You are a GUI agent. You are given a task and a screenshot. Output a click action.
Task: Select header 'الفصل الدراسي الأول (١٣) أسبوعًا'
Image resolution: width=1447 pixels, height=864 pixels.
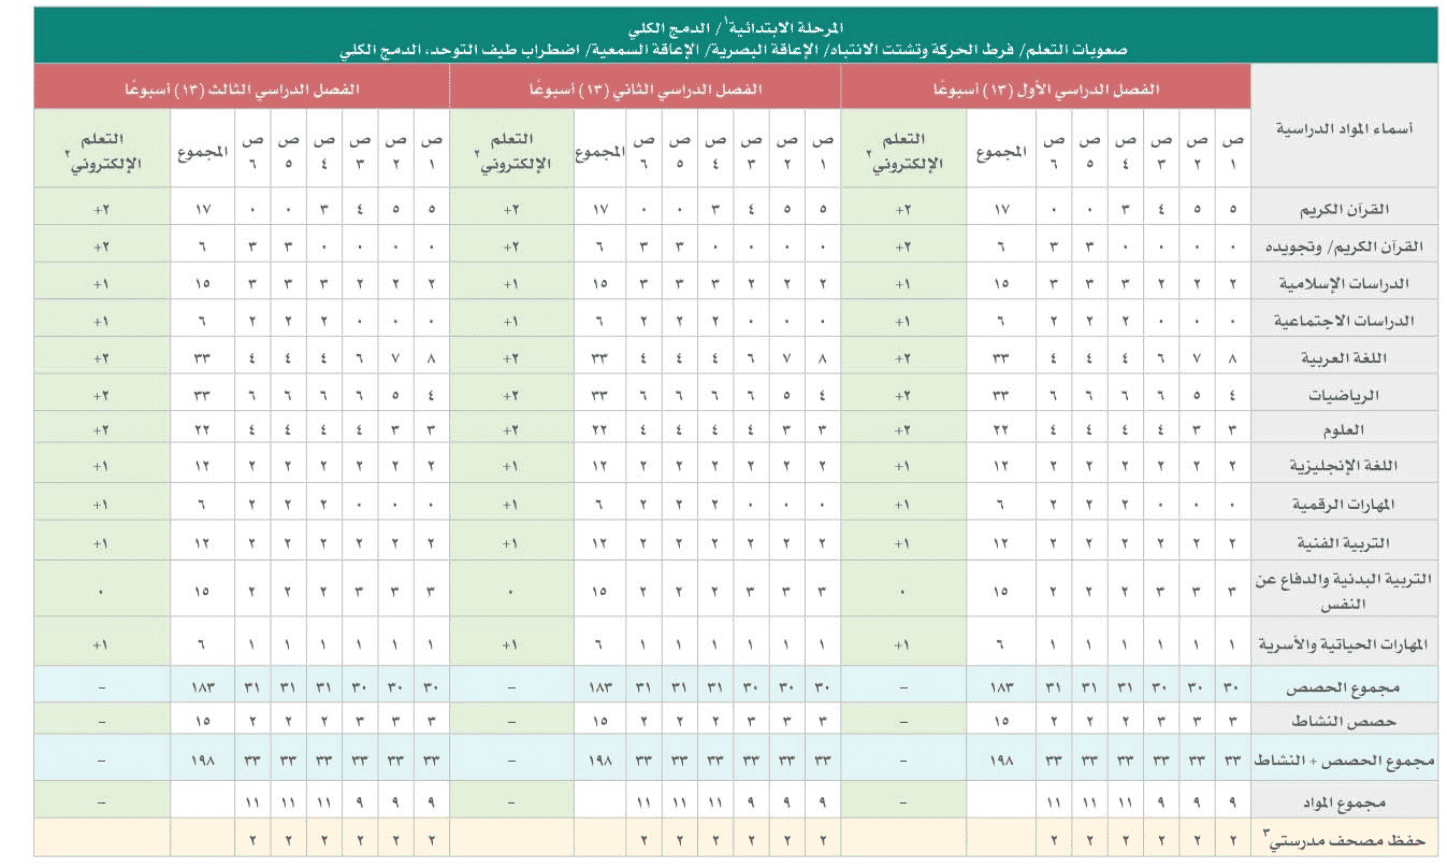[1046, 89]
